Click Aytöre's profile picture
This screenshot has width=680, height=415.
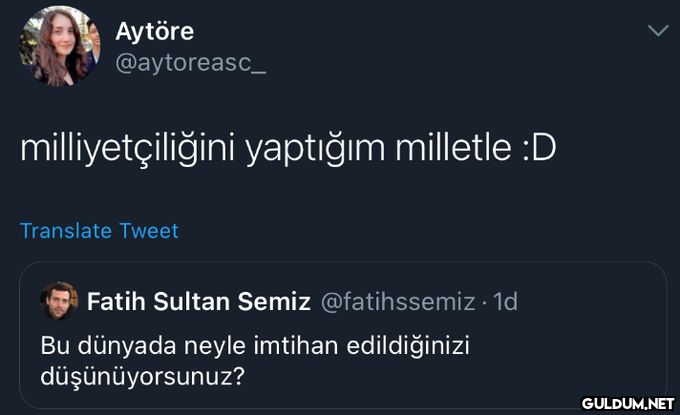pyautogui.click(x=60, y=45)
